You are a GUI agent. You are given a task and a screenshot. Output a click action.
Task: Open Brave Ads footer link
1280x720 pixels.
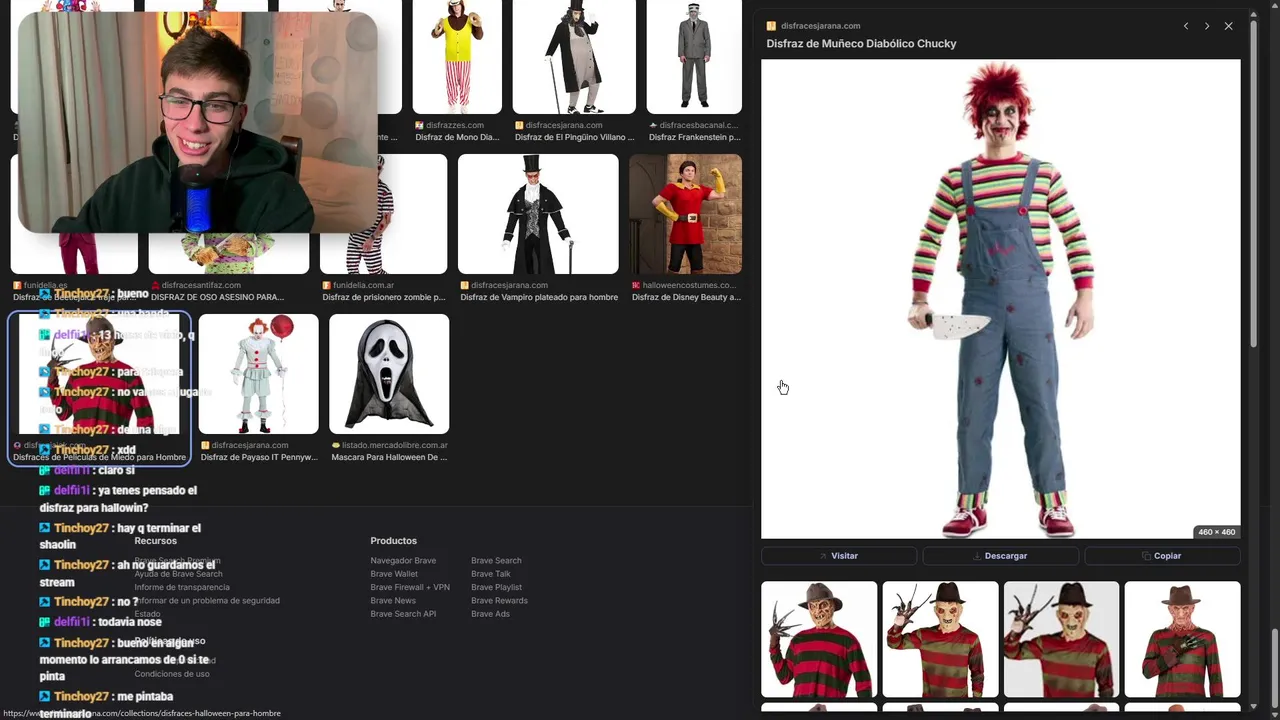click(x=490, y=614)
